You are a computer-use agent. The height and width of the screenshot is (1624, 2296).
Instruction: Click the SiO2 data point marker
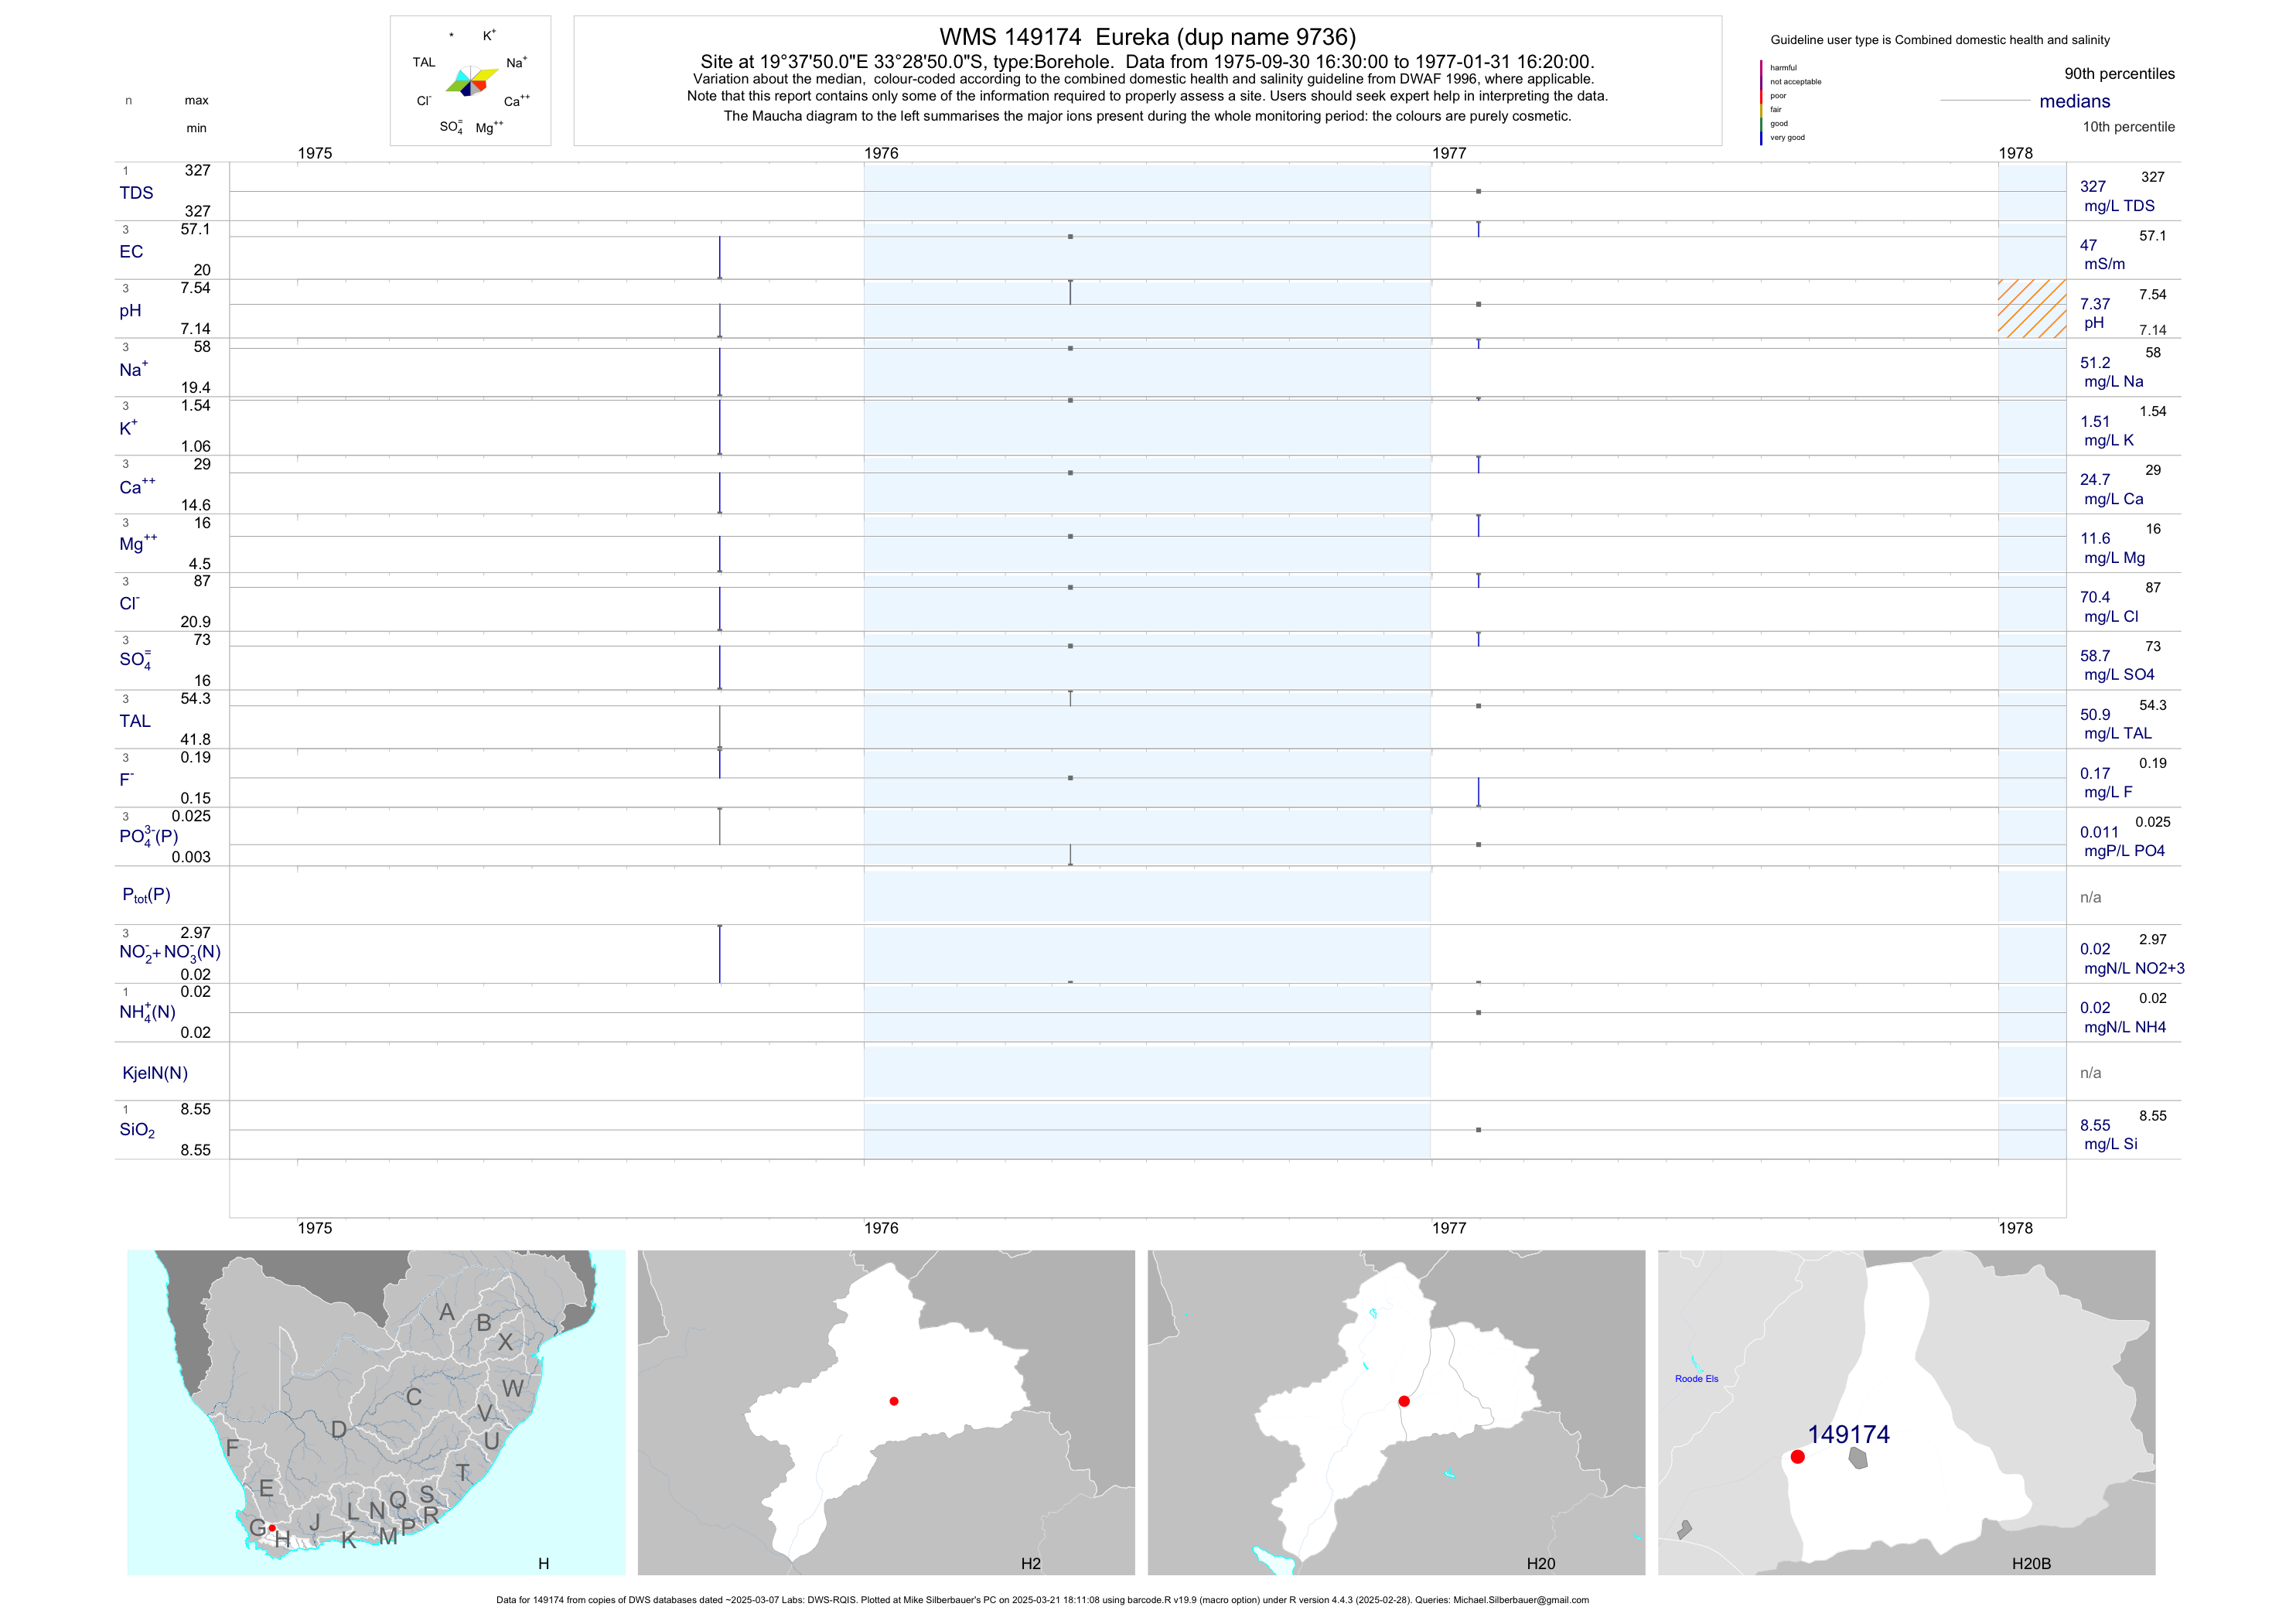(x=1478, y=1130)
